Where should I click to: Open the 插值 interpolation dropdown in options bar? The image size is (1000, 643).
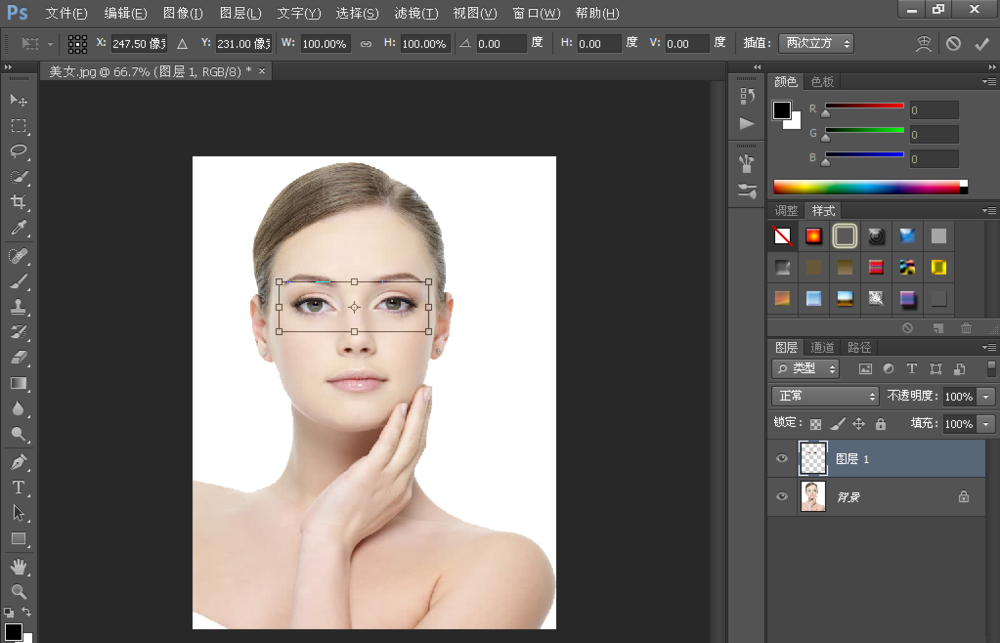[x=812, y=43]
